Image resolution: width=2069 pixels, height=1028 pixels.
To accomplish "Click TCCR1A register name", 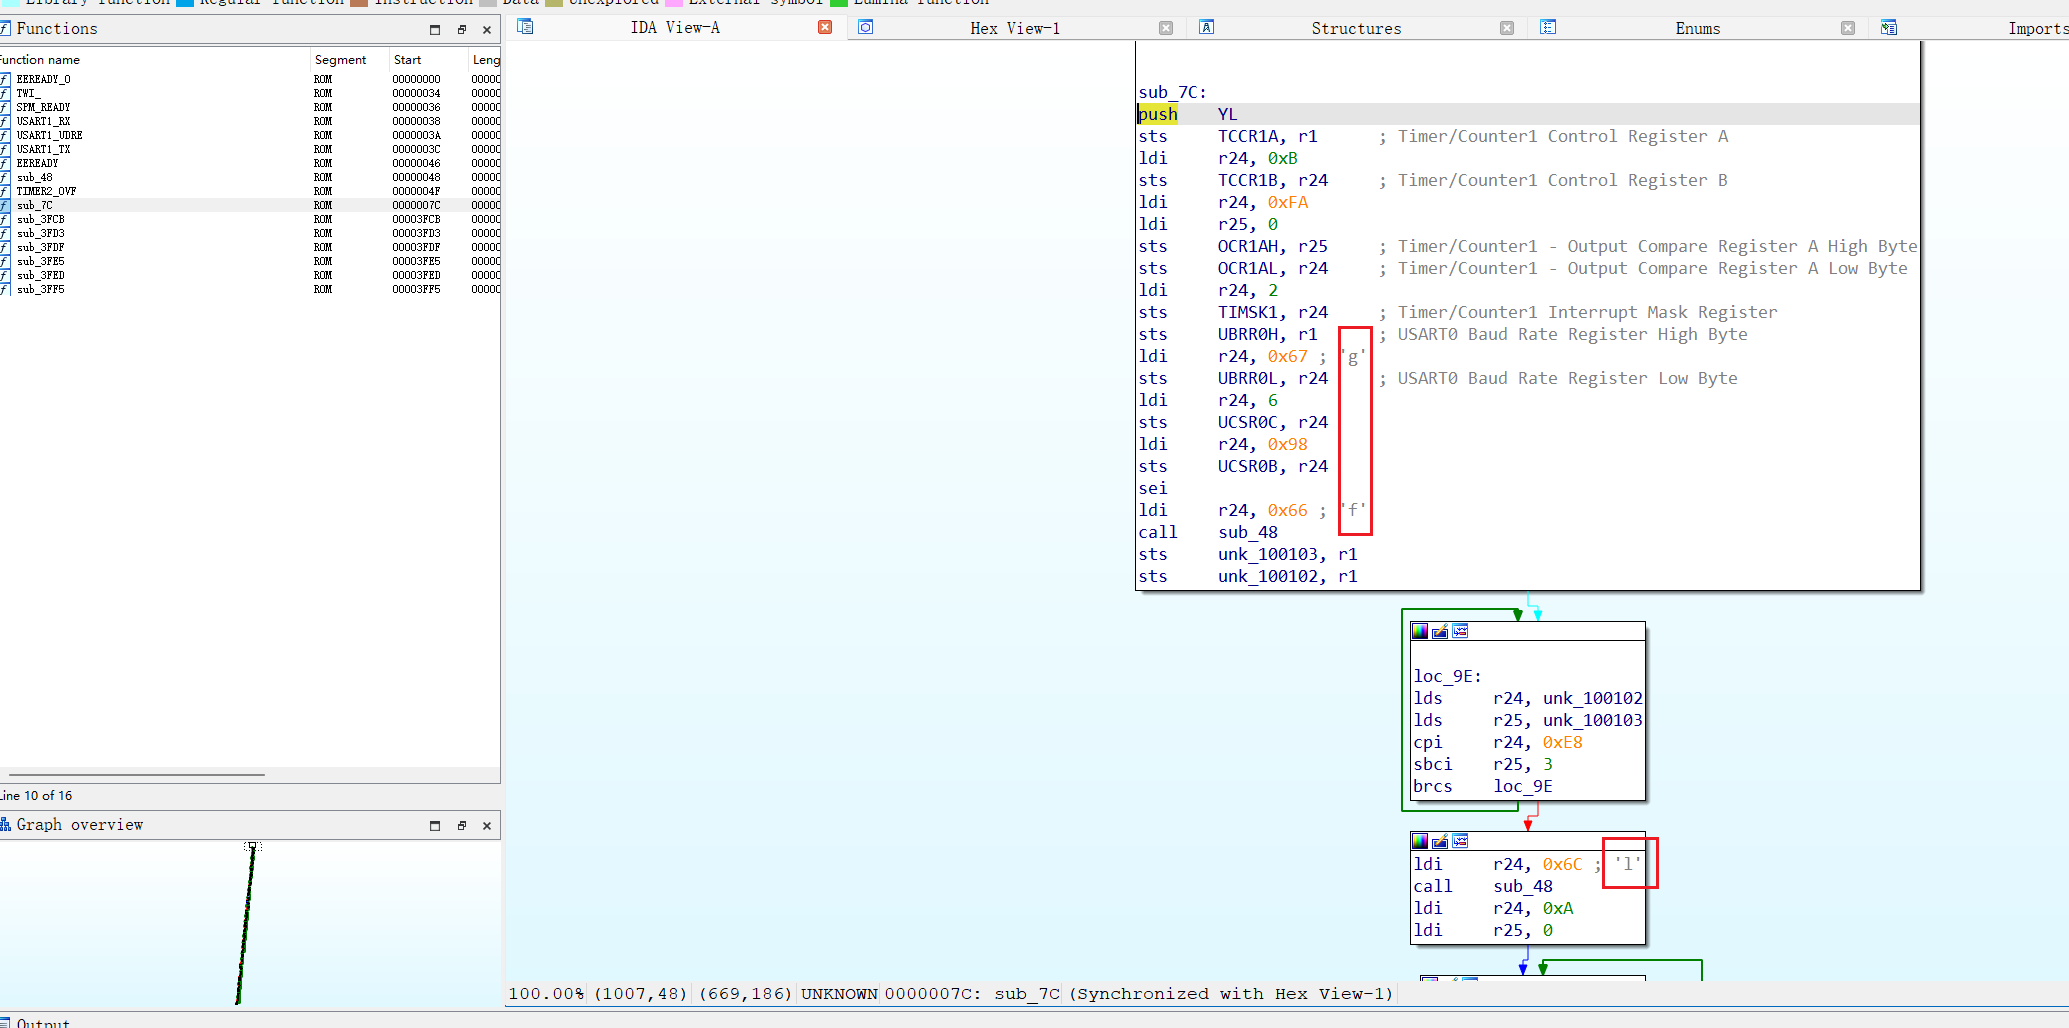I will tap(1247, 136).
